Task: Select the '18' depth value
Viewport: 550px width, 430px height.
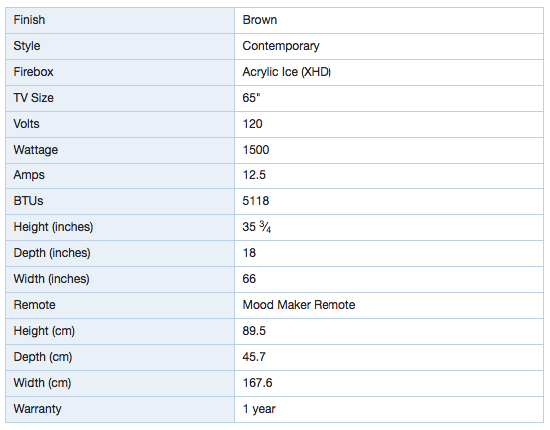Action: [x=249, y=253]
